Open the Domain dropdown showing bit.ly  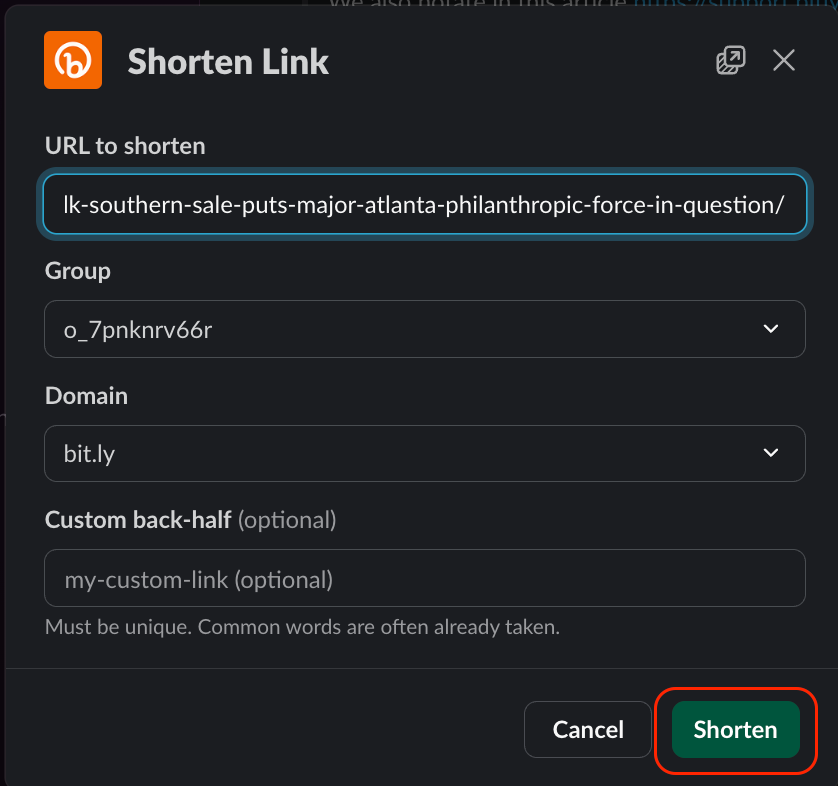tap(425, 453)
